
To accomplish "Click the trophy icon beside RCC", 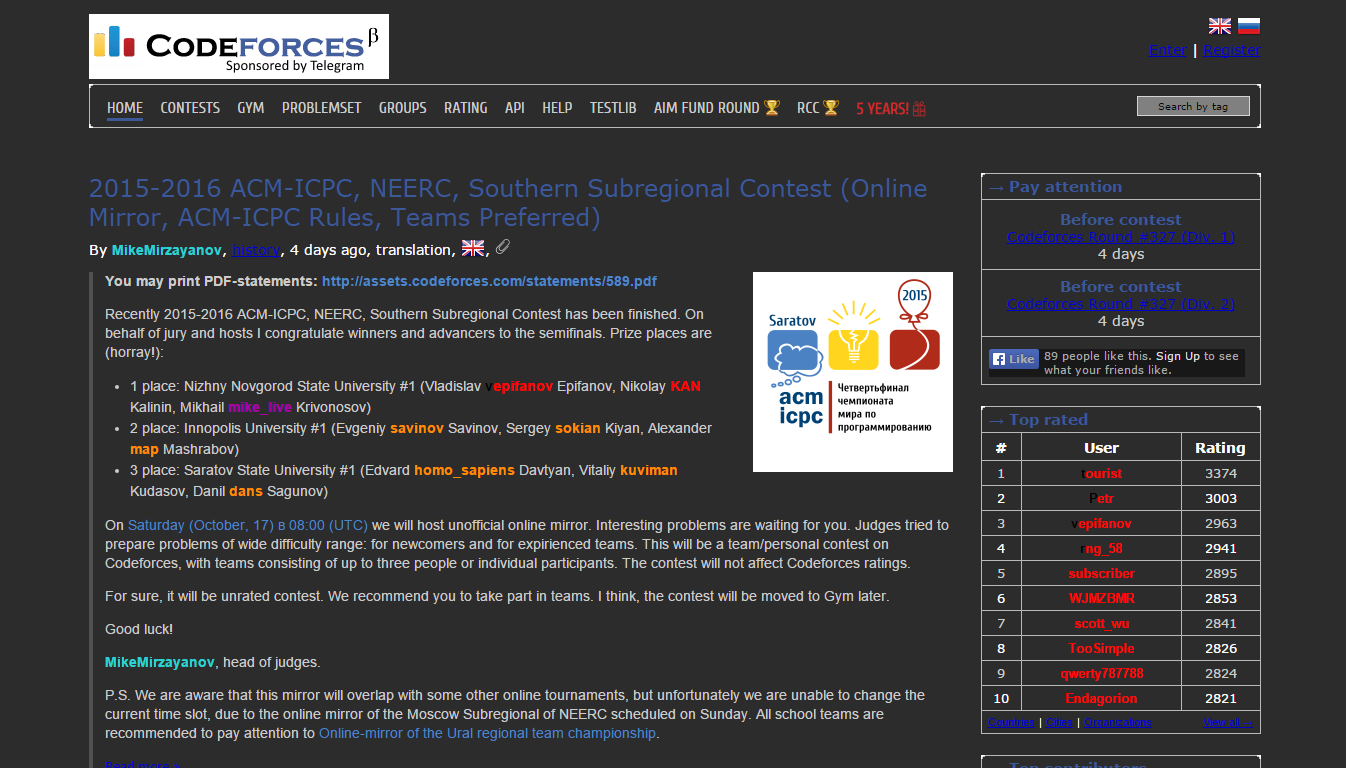I will point(831,107).
